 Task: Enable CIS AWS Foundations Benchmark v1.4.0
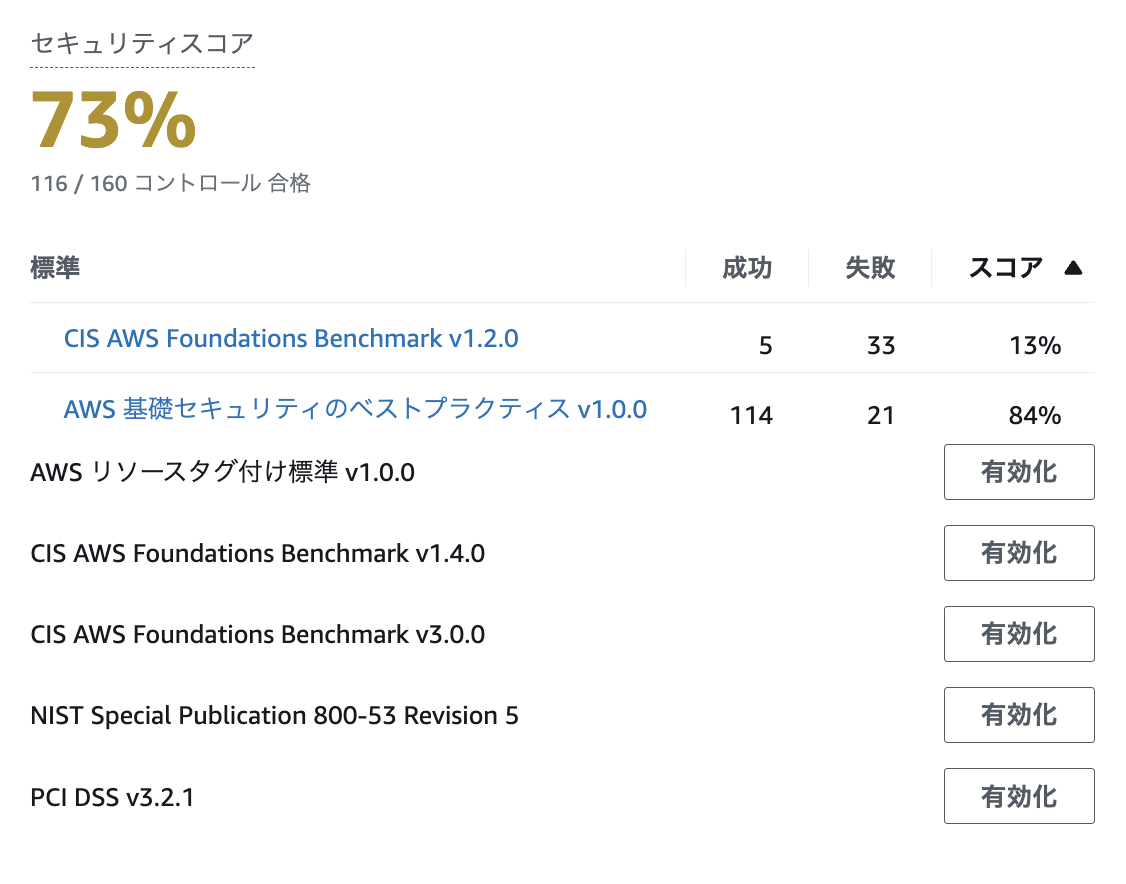[x=1019, y=553]
